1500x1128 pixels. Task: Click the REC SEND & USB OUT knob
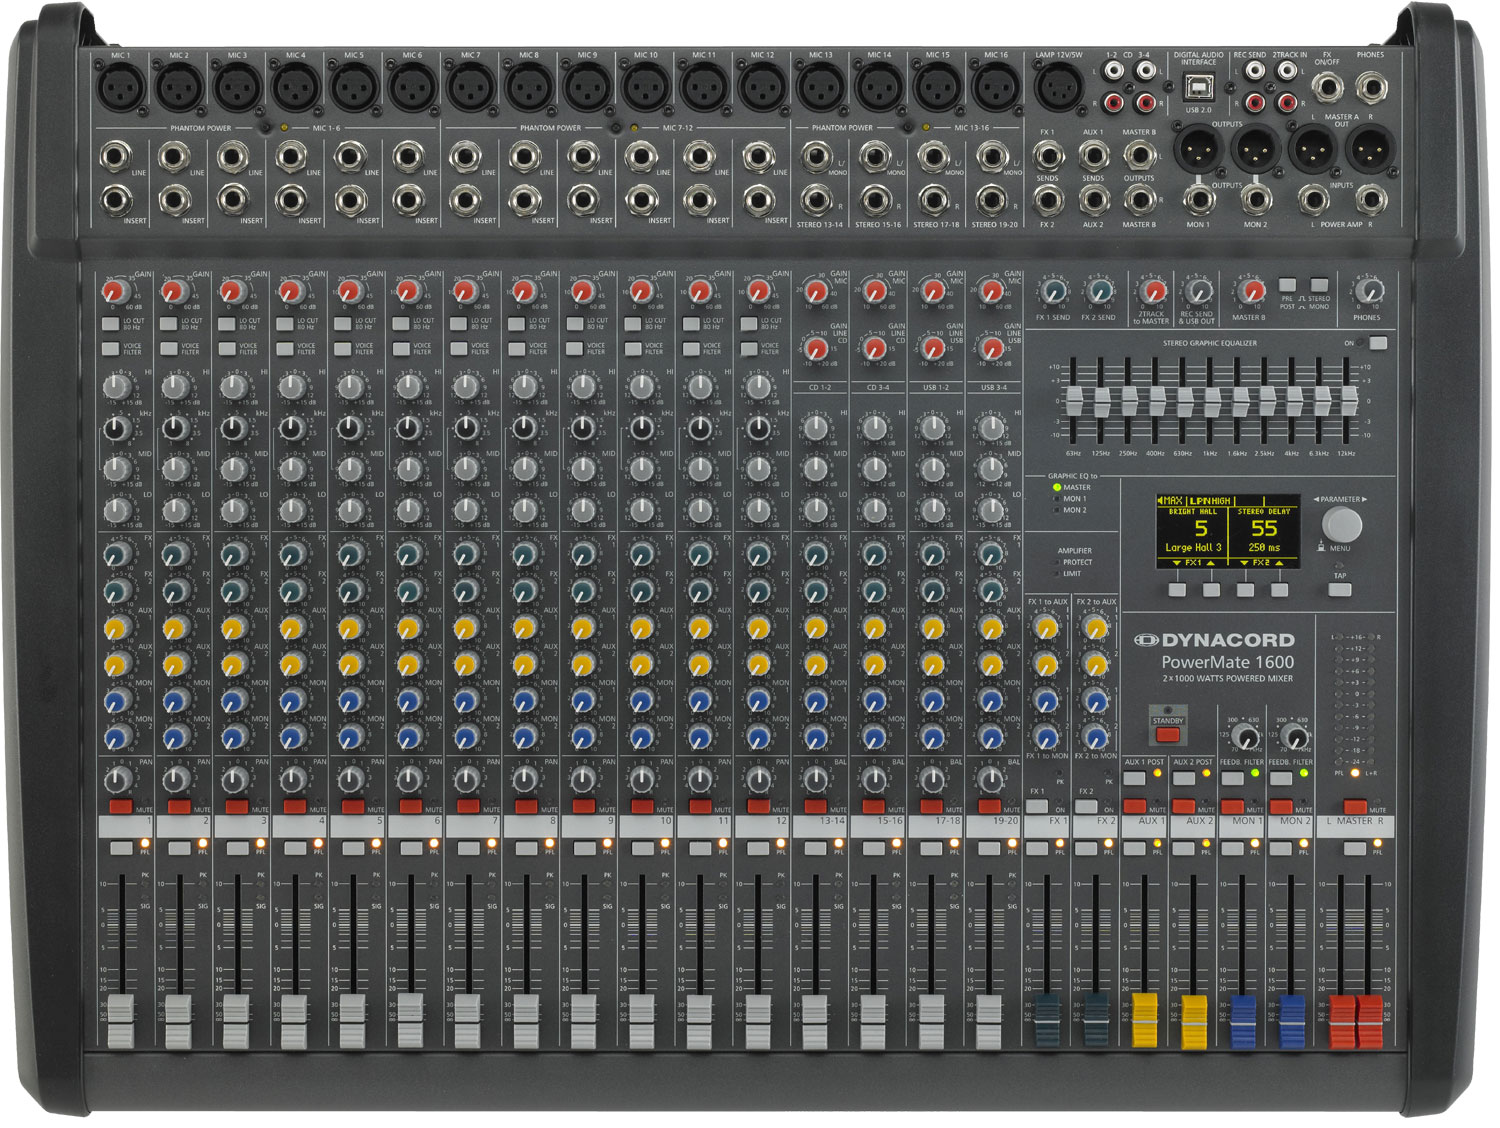(x=1198, y=292)
